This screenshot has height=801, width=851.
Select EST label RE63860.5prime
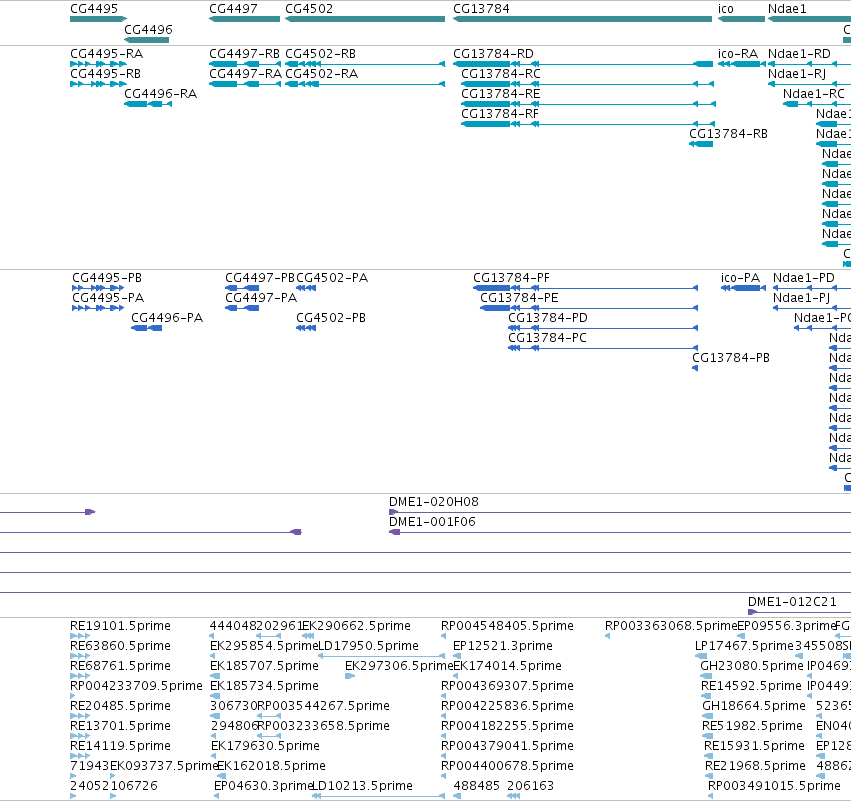pyautogui.click(x=120, y=646)
